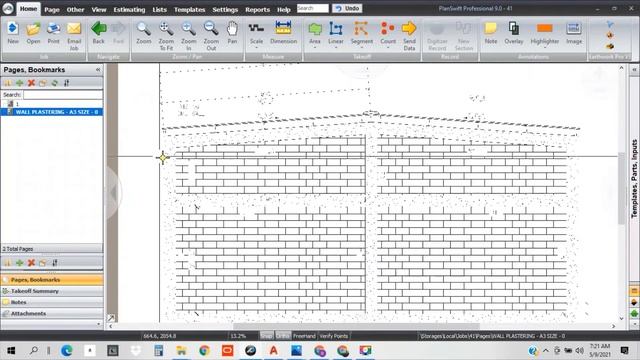This screenshot has width=640, height=360.
Task: Open the Help ribbon tab
Action: pyautogui.click(x=284, y=9)
